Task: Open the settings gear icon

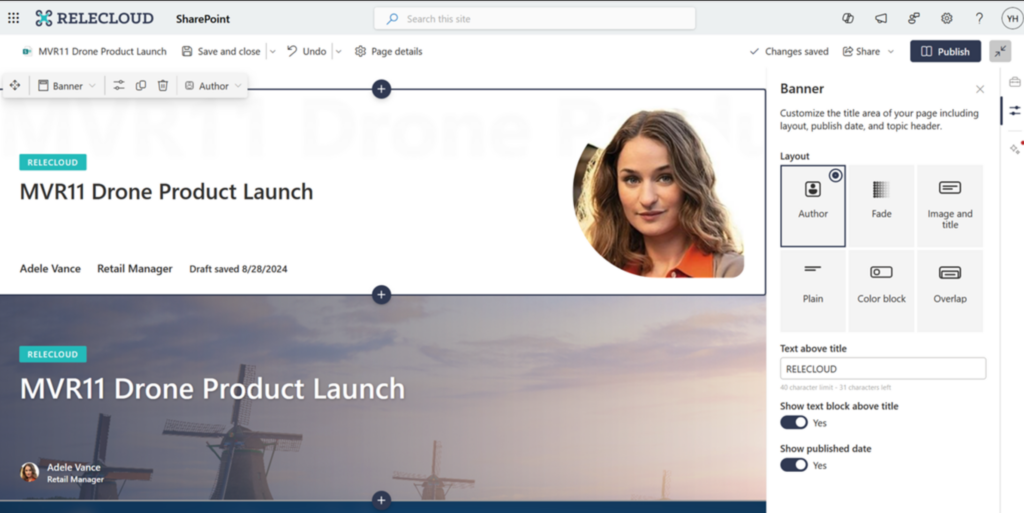Action: (946, 18)
